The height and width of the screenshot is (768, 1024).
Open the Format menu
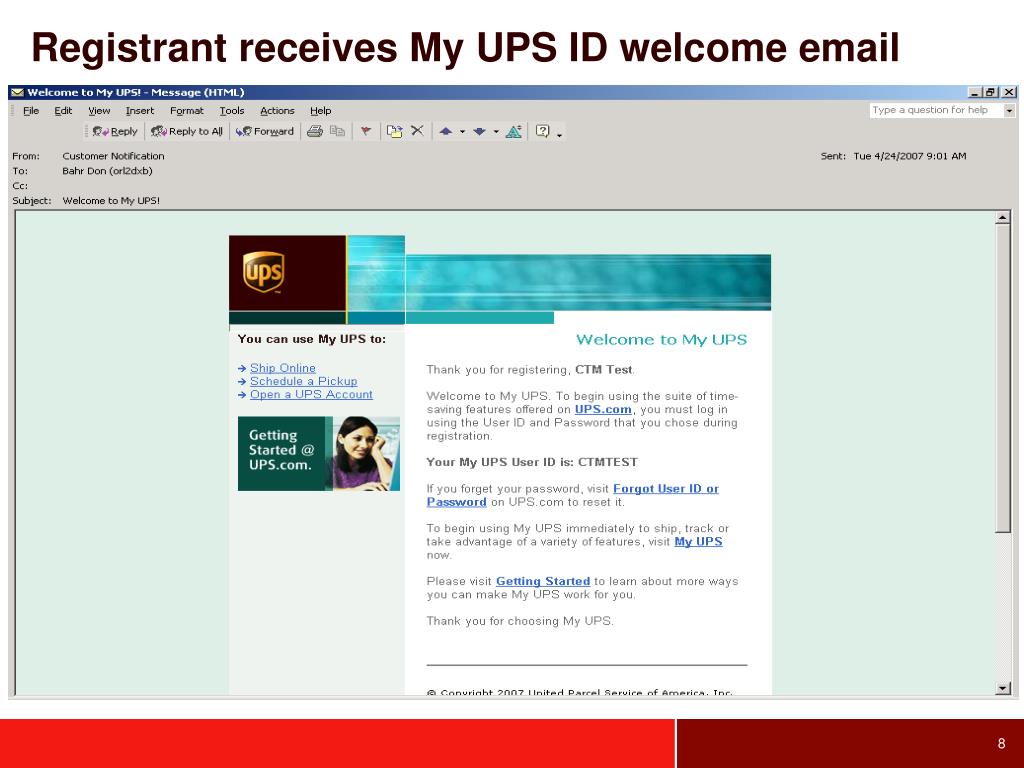[187, 111]
